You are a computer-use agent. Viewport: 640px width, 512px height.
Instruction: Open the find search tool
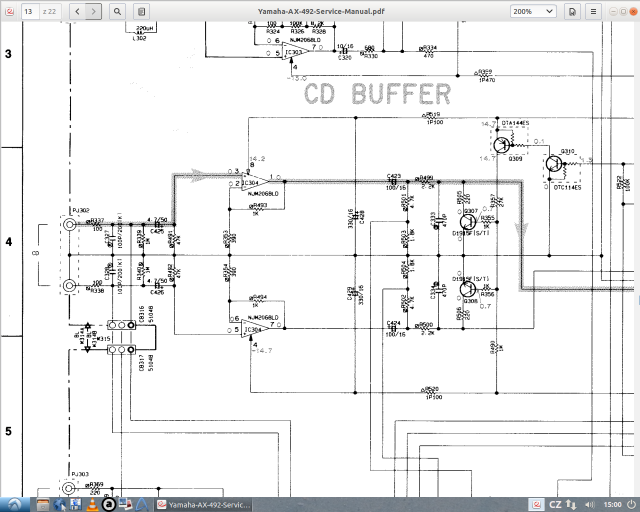click(118, 11)
